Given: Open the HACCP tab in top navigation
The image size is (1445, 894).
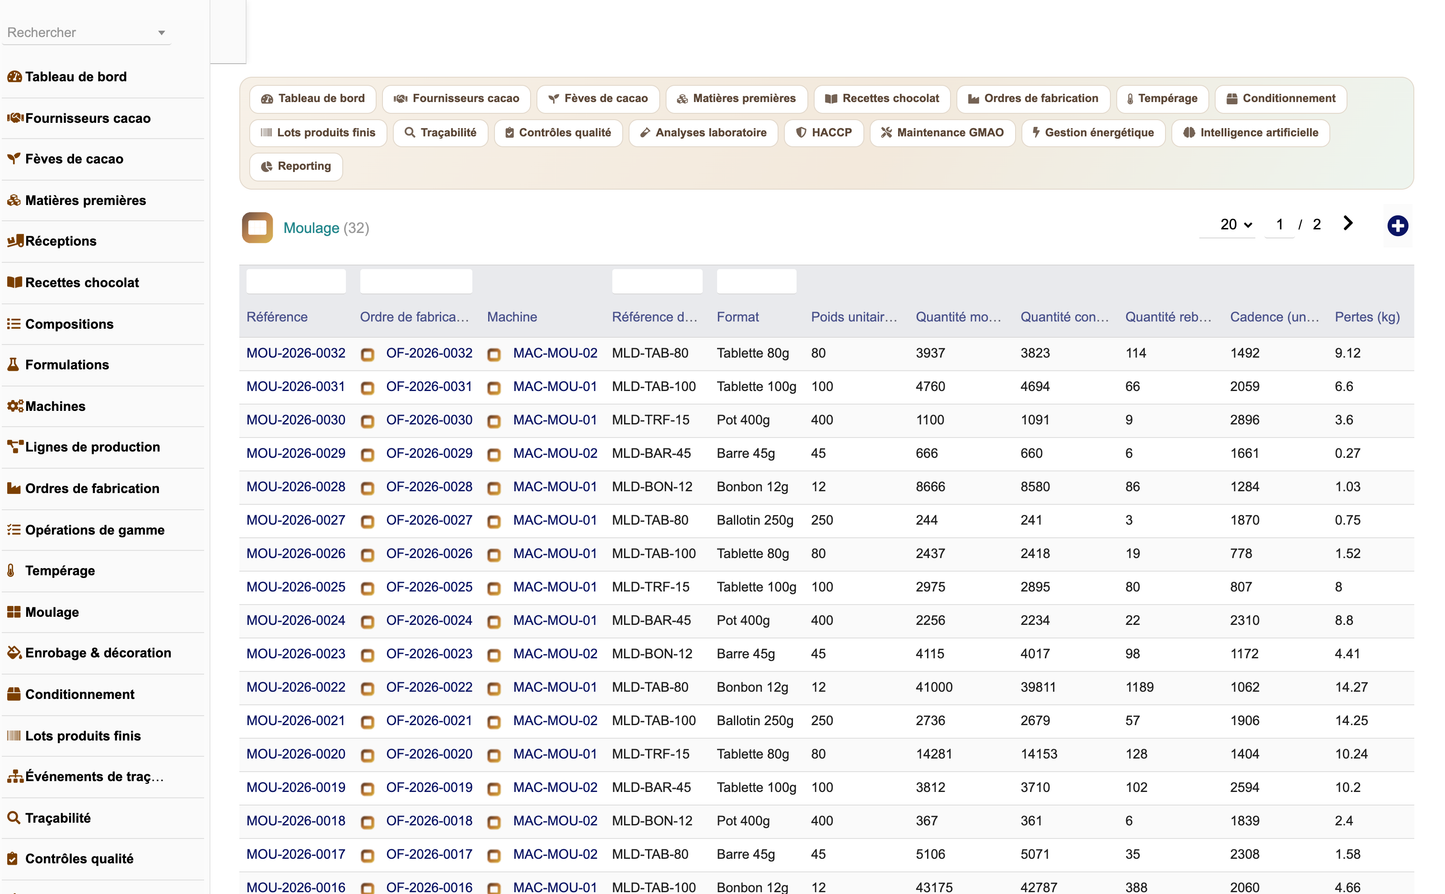Looking at the screenshot, I should 824,132.
